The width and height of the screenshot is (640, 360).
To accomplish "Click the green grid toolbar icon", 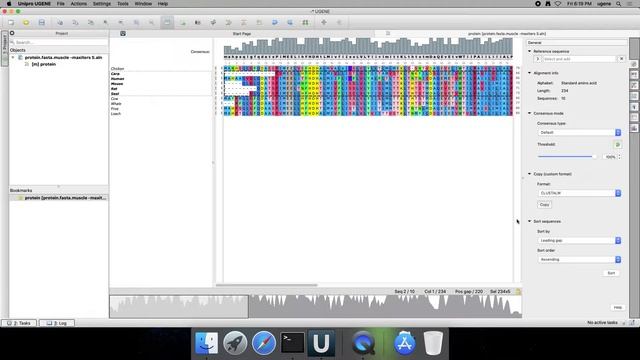I will pos(305,22).
